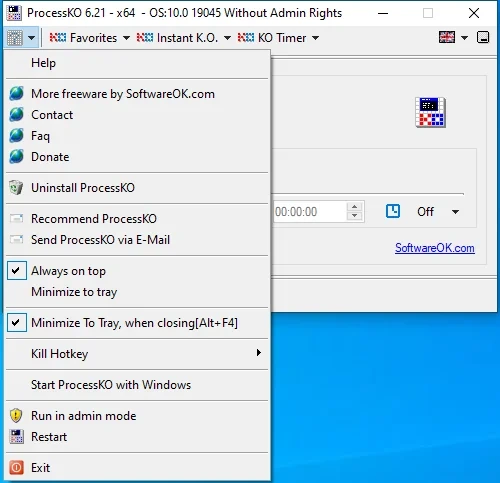The height and width of the screenshot is (483, 500).
Task: Click the language flag icon
Action: (x=447, y=37)
